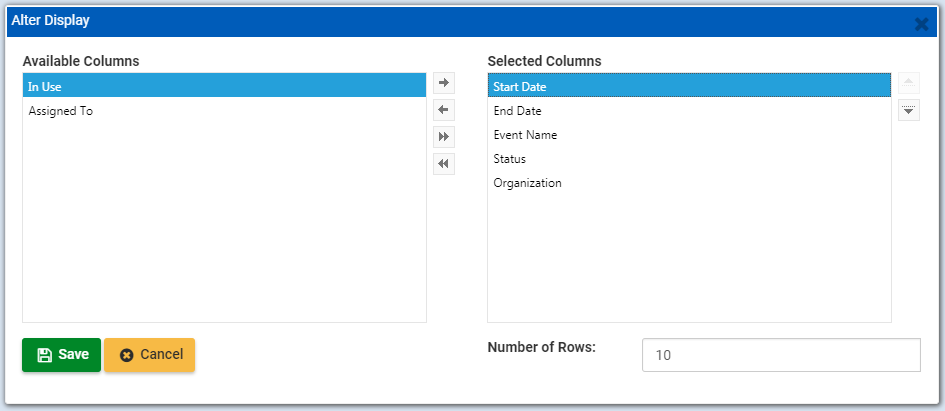
Task: Select In Use in Available Columns
Action: coord(224,87)
